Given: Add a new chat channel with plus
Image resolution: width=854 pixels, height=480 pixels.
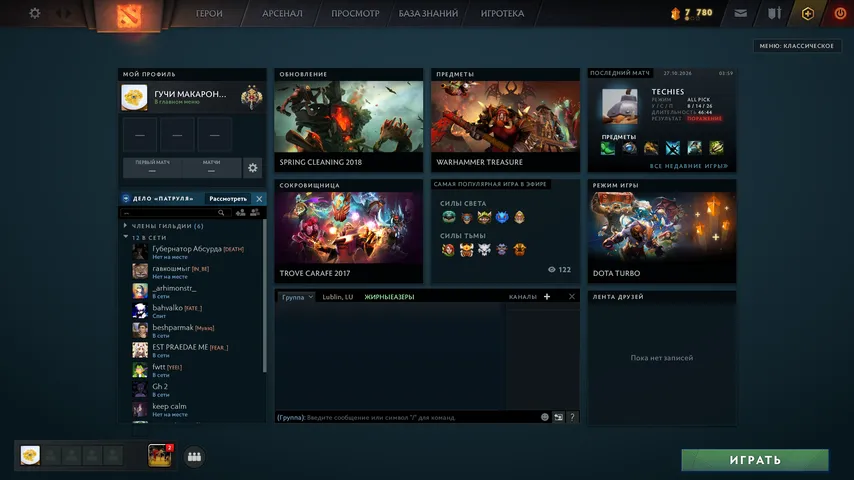Looking at the screenshot, I should (x=547, y=296).
